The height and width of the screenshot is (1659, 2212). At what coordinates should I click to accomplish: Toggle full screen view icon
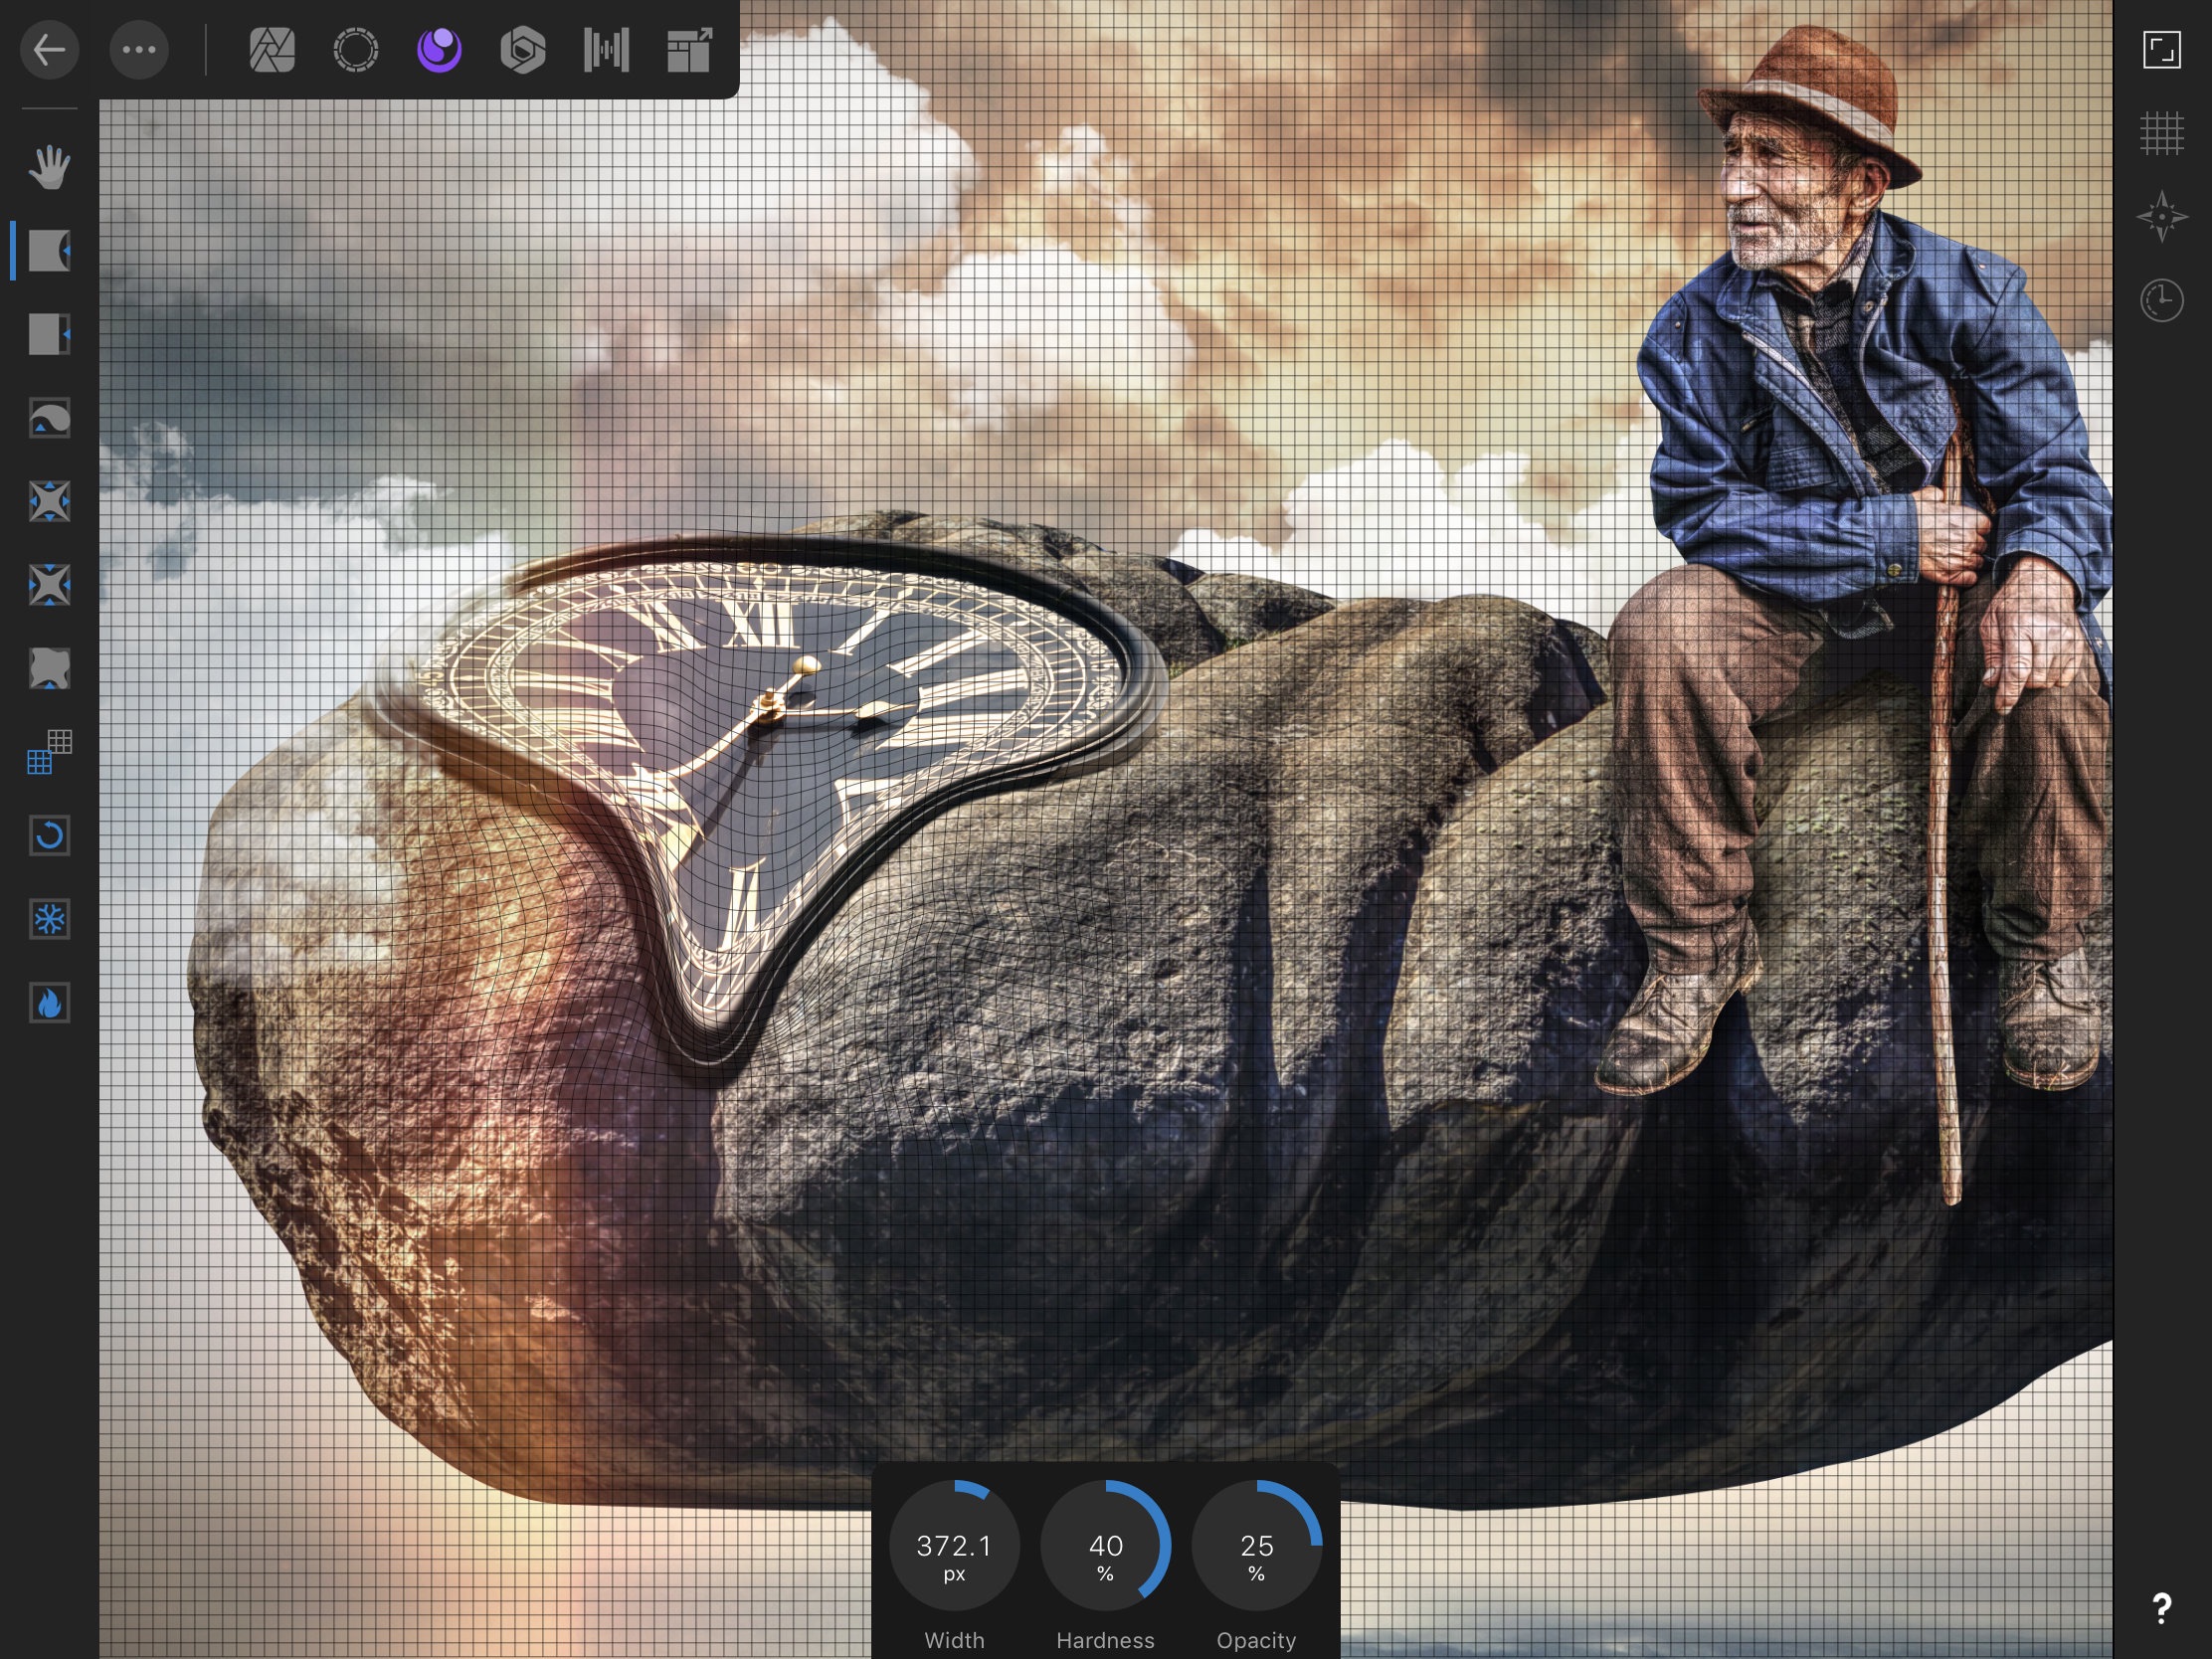2161,49
